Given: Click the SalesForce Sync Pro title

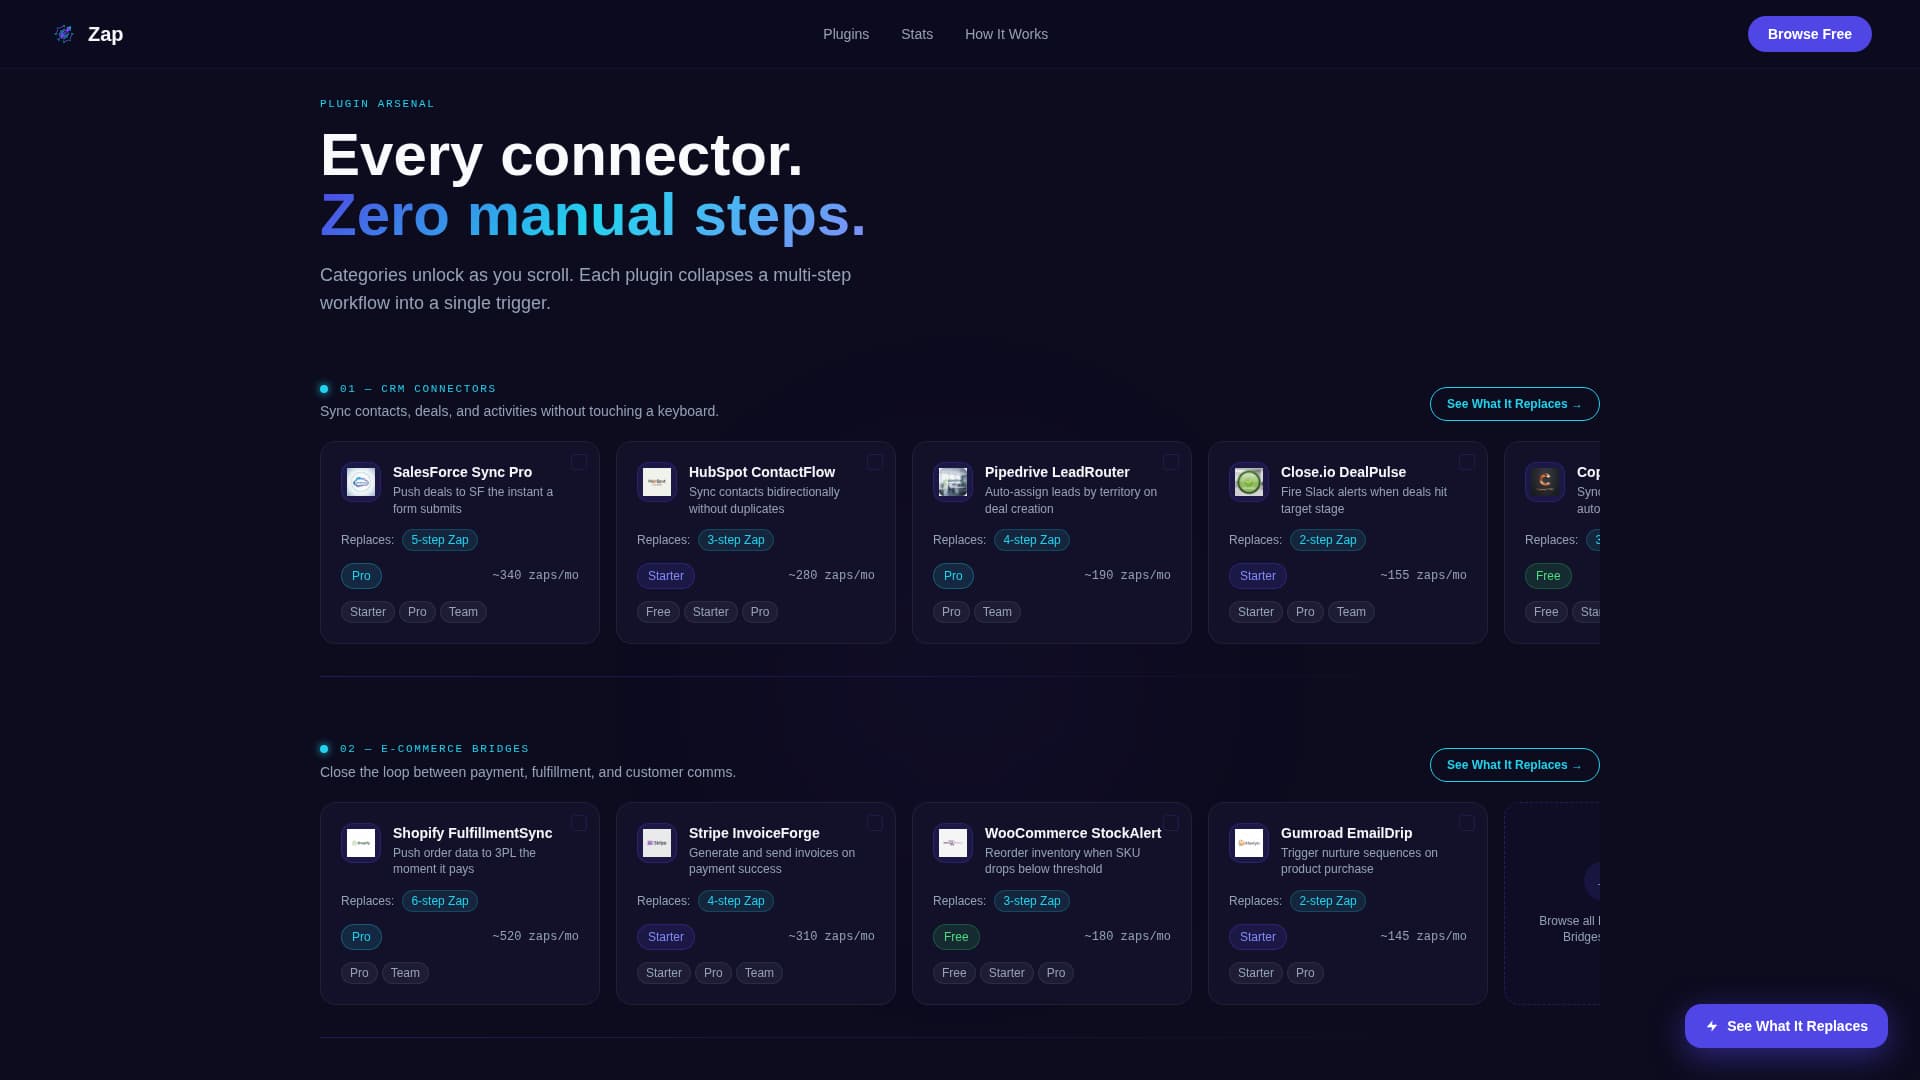Looking at the screenshot, I should pyautogui.click(x=462, y=472).
